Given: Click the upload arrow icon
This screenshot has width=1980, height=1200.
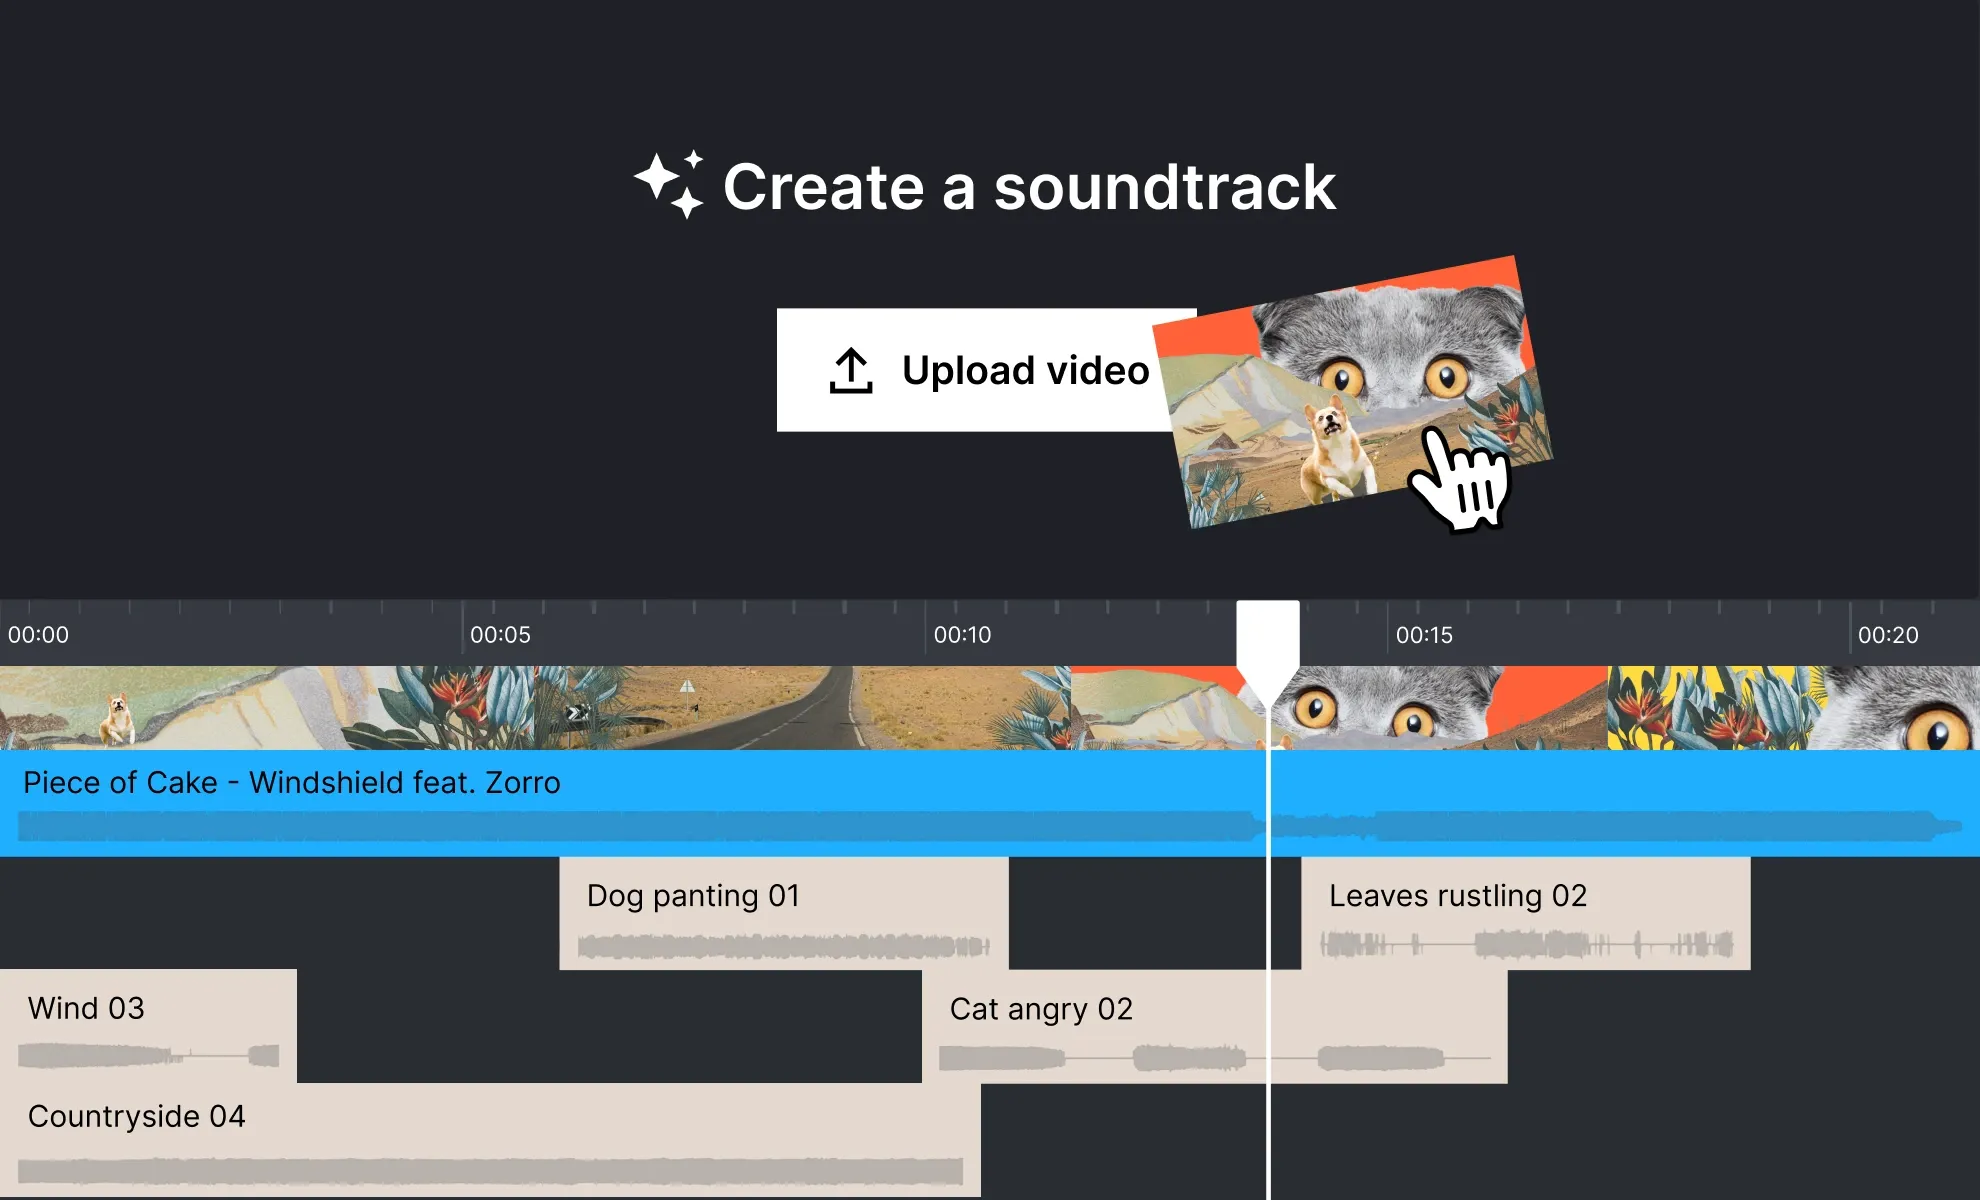Looking at the screenshot, I should [x=850, y=371].
